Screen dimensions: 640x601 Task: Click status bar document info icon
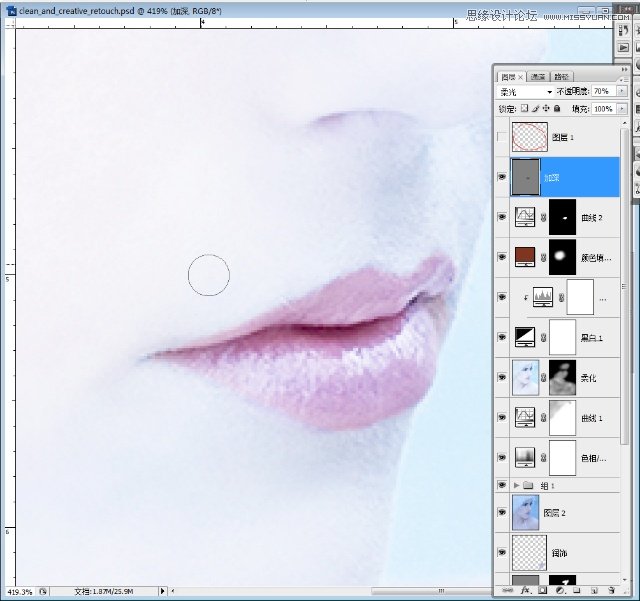[43, 591]
